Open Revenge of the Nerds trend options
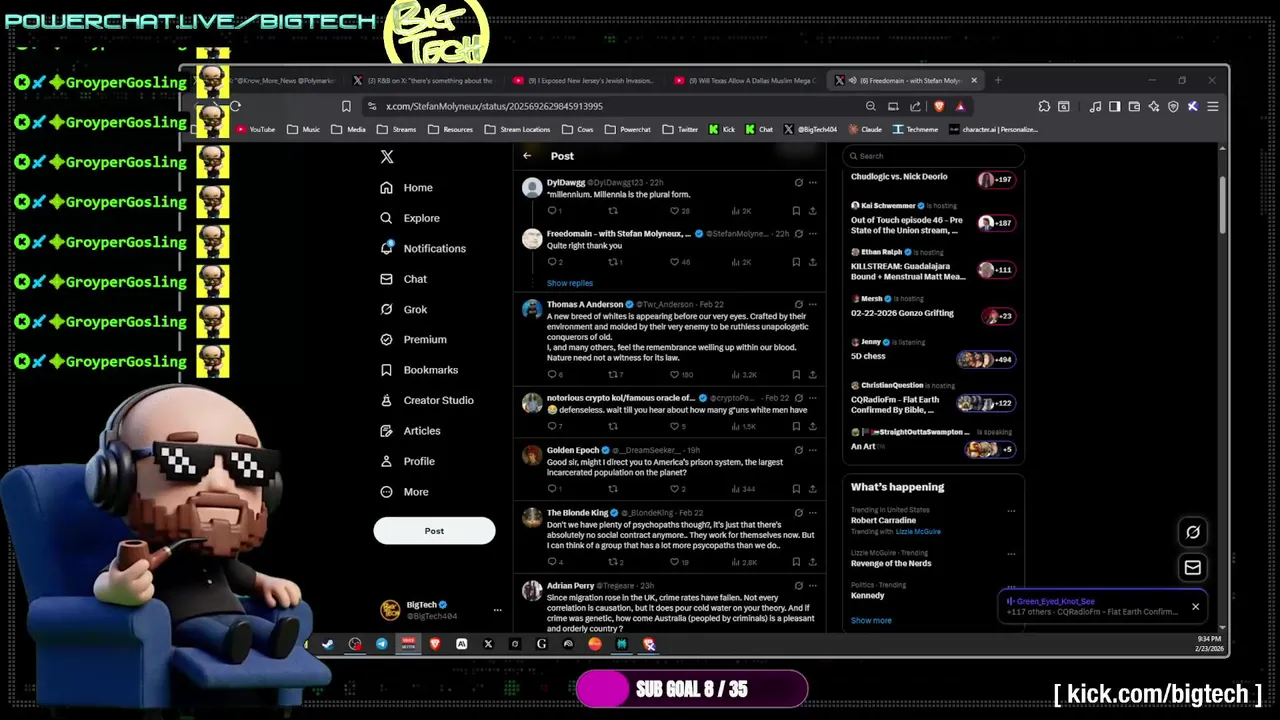 click(1011, 553)
